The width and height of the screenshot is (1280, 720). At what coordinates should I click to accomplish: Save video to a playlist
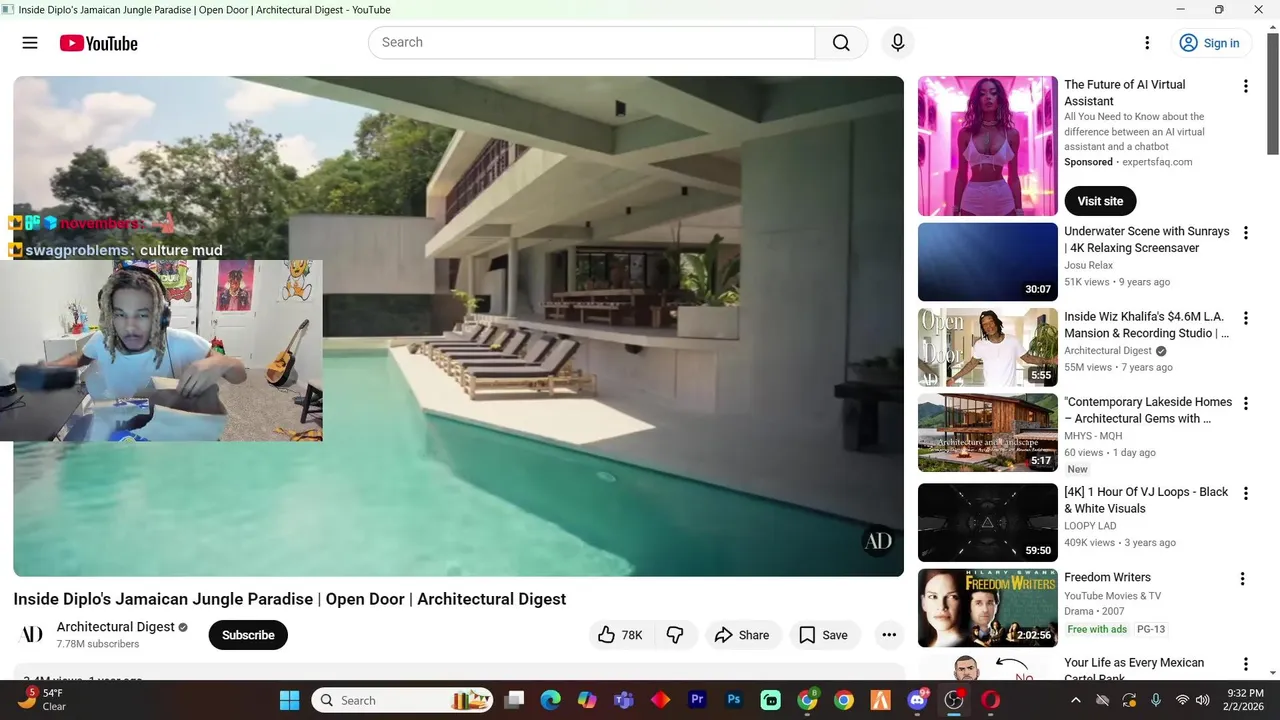pyautogui.click(x=824, y=635)
